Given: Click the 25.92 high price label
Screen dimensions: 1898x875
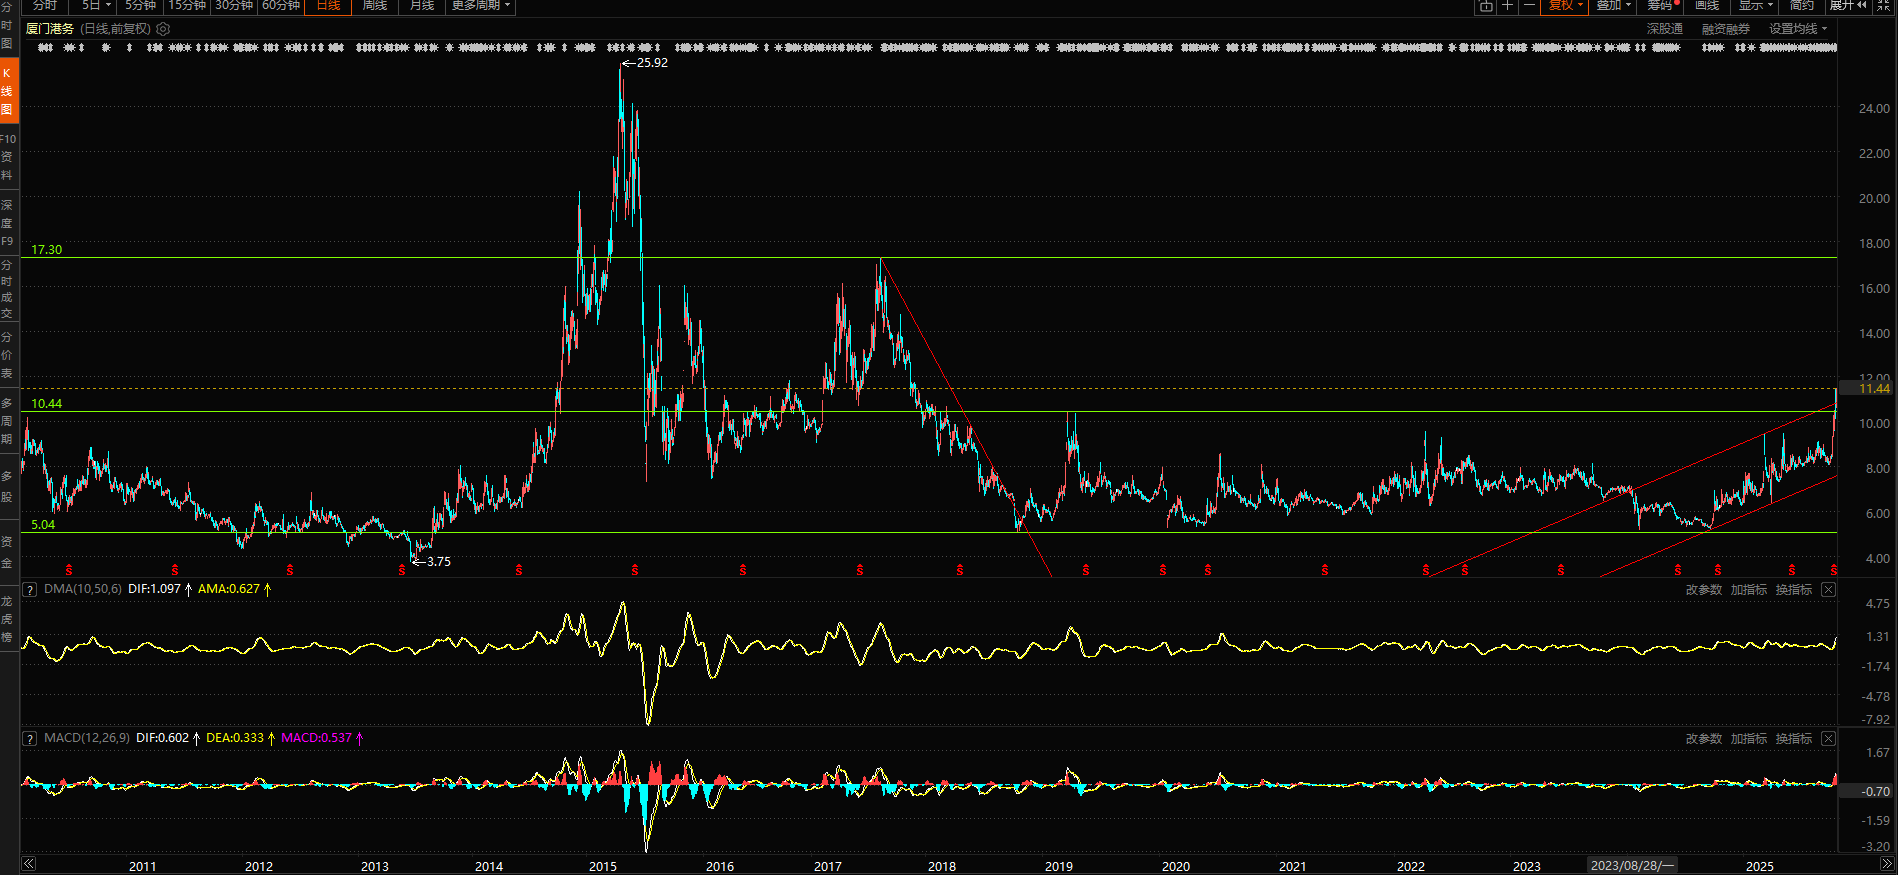Looking at the screenshot, I should [652, 63].
